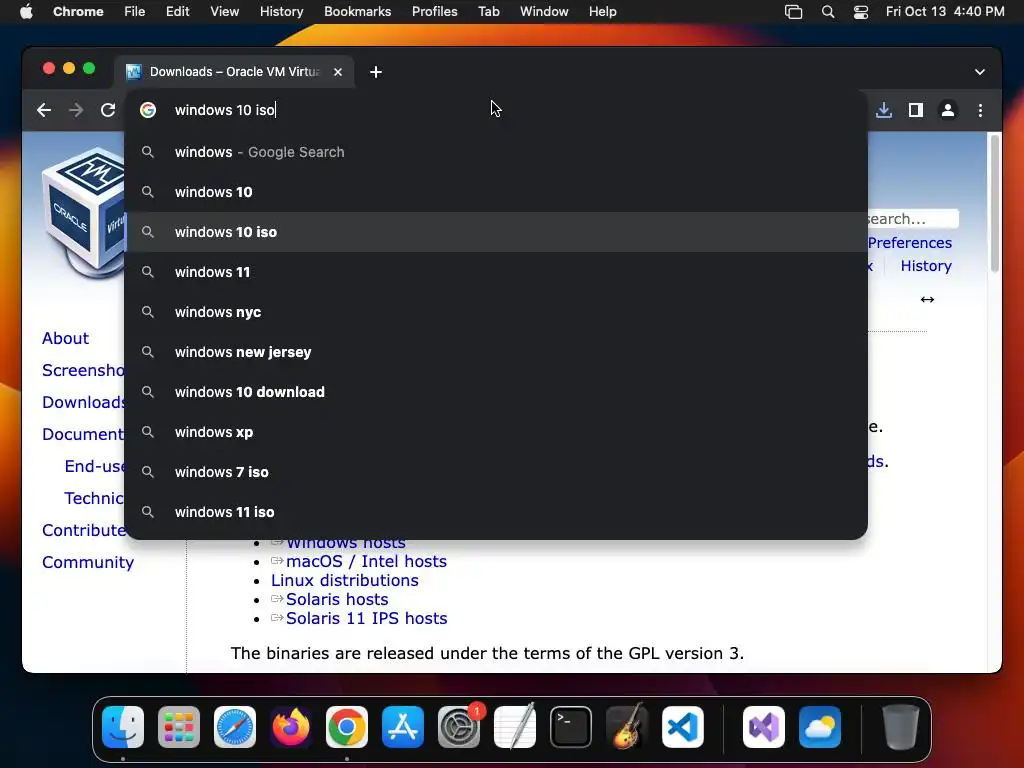Open the Window menu
The height and width of the screenshot is (768, 1024).
[544, 12]
